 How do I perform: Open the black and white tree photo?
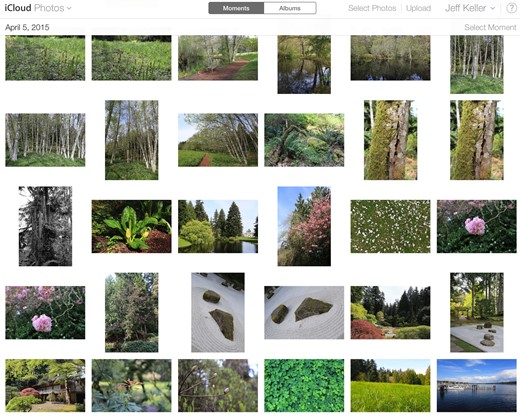point(45,226)
